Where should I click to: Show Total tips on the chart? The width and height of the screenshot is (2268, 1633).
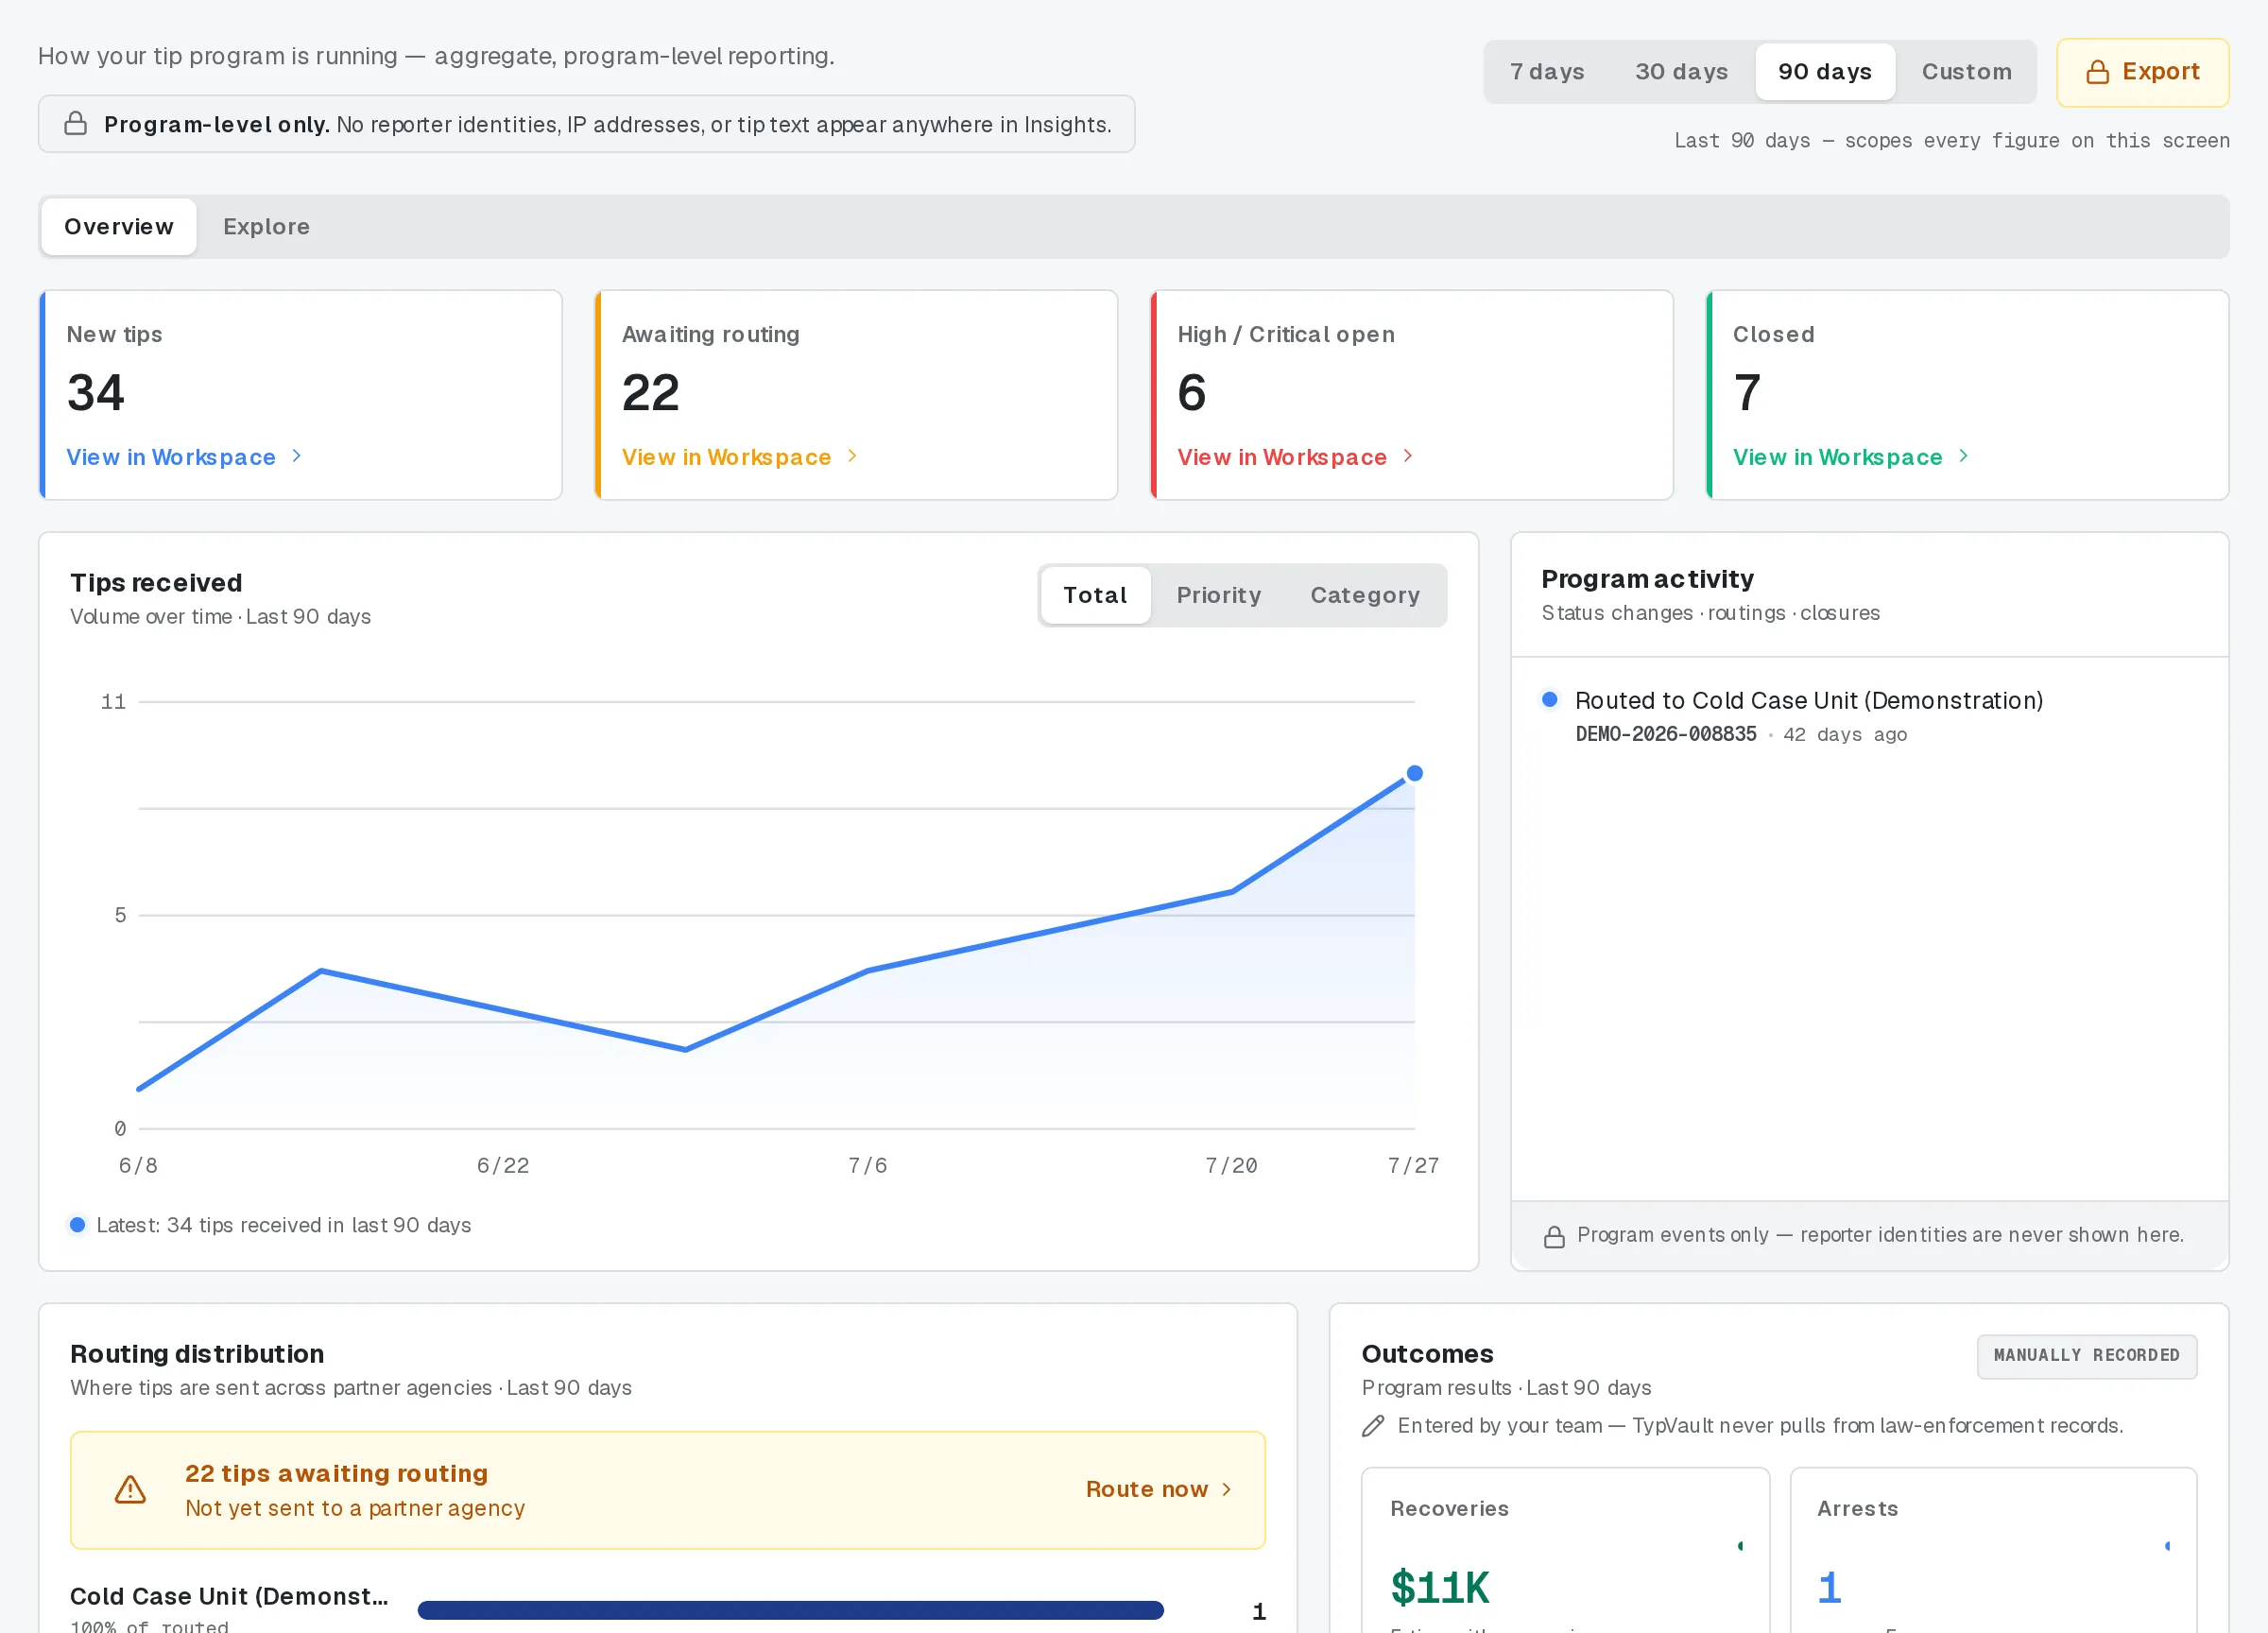click(x=1095, y=595)
